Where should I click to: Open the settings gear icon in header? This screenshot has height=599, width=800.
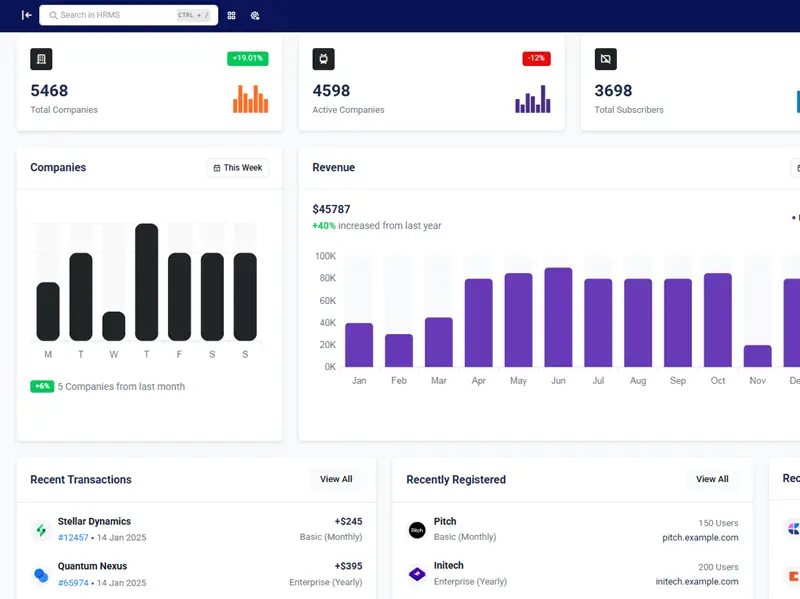pyautogui.click(x=255, y=15)
